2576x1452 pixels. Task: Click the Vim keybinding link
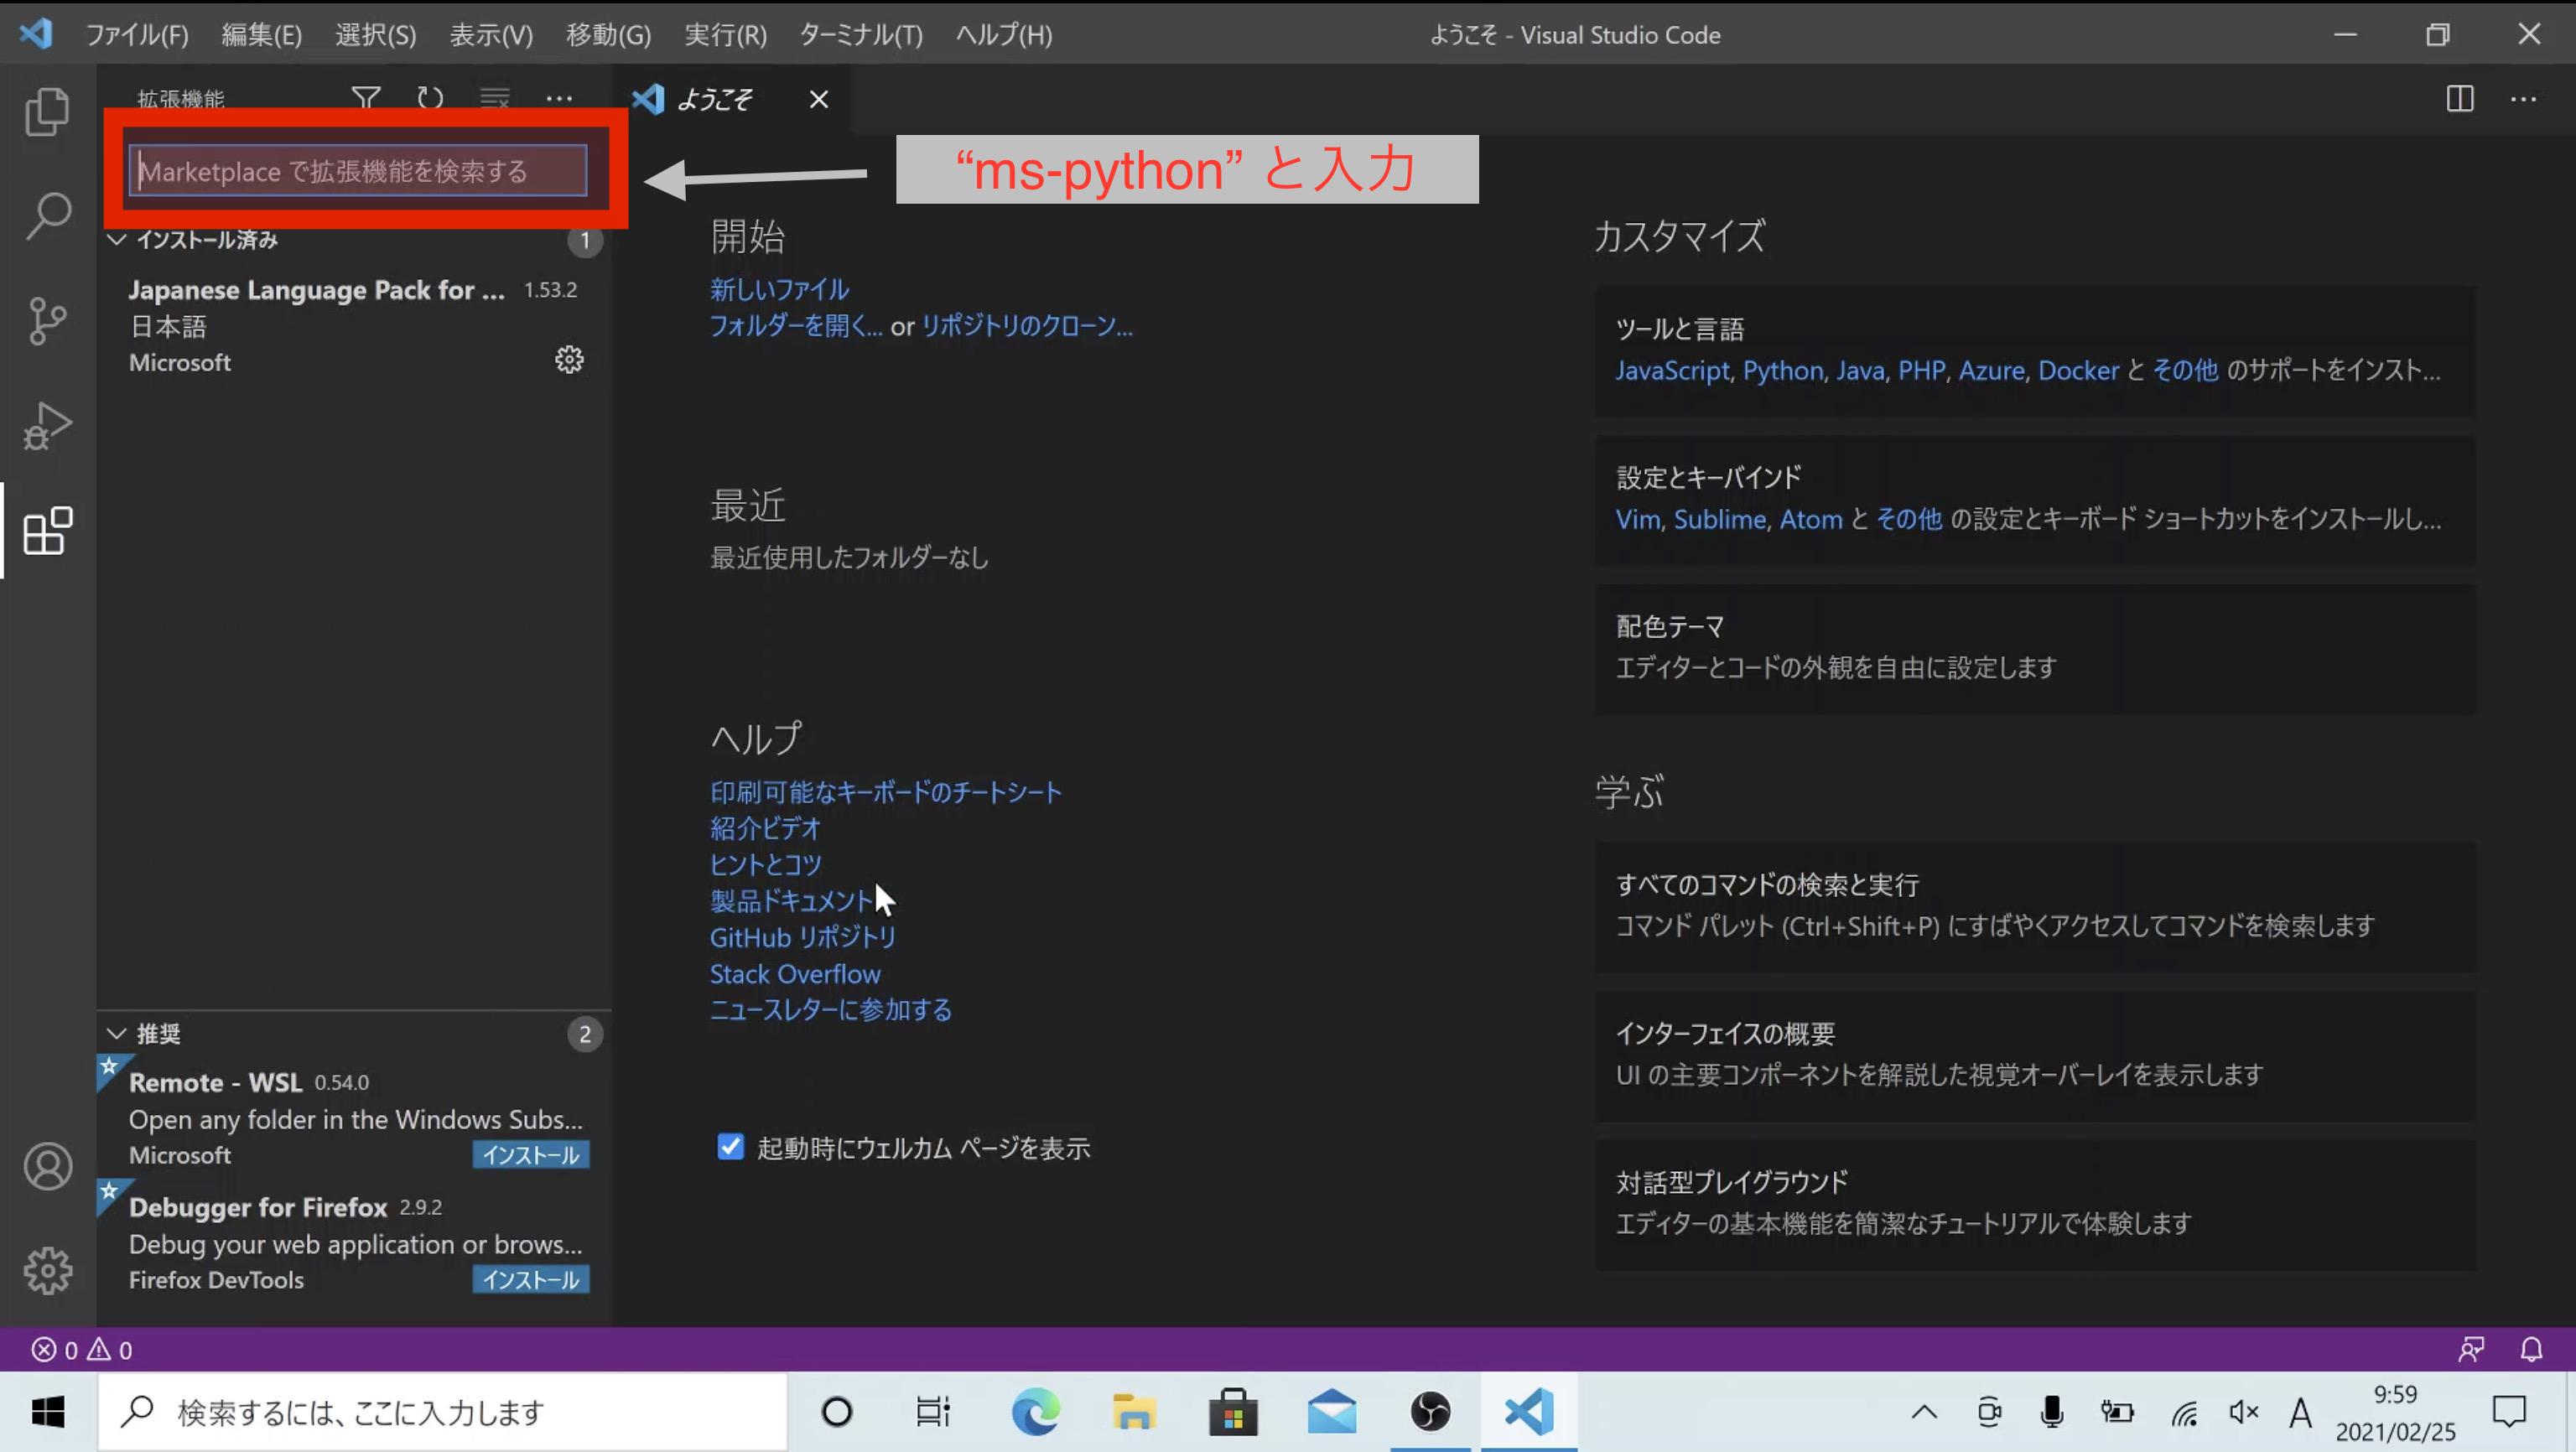pos(1638,520)
